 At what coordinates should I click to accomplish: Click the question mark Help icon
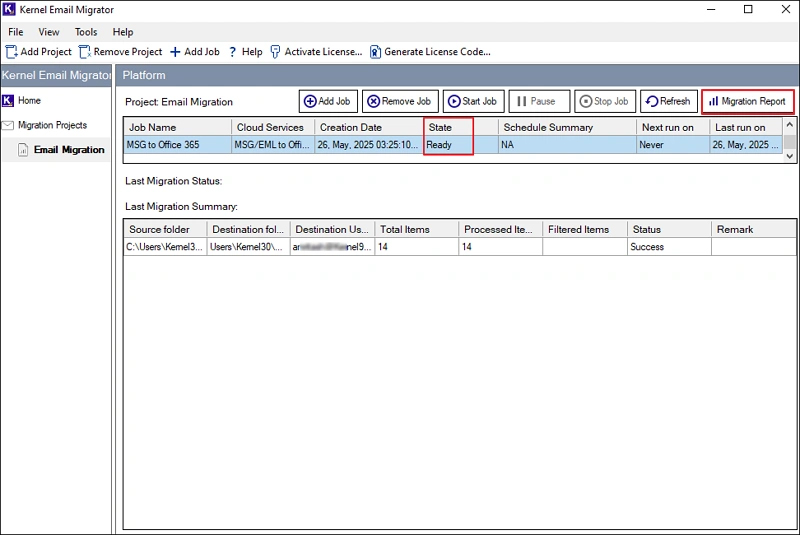coord(232,52)
